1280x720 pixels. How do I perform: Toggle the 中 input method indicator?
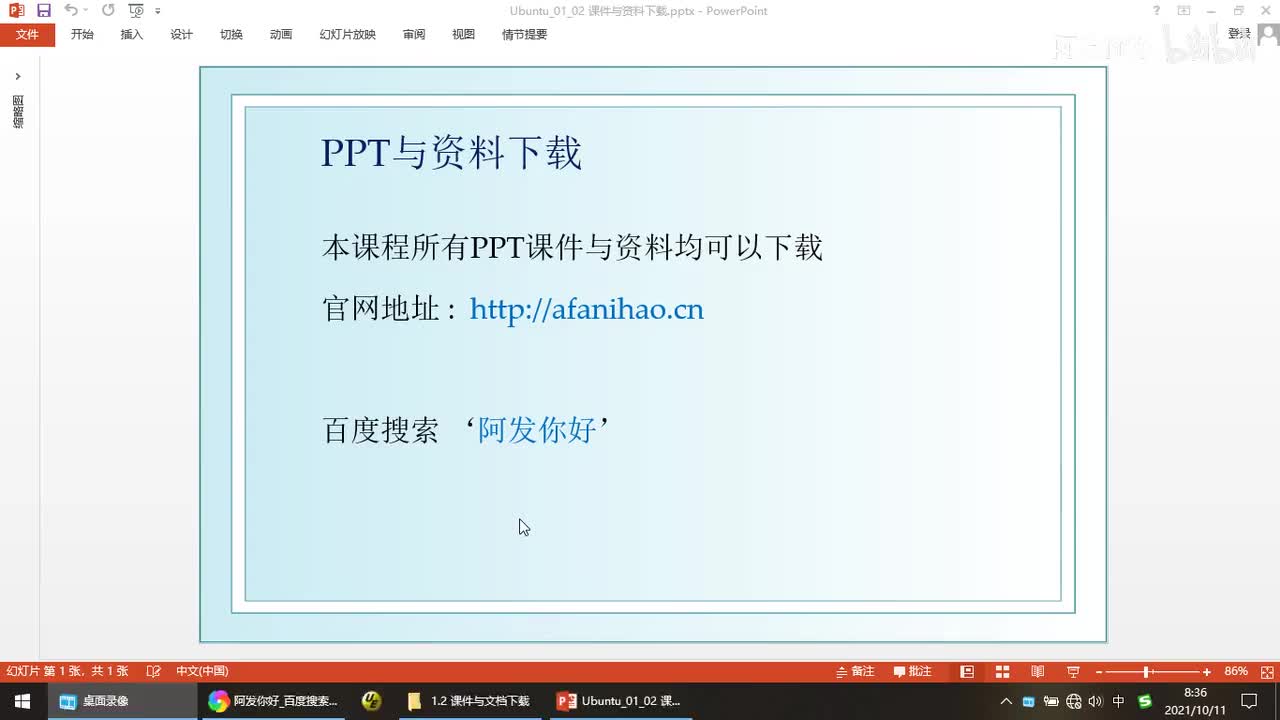(1119, 701)
